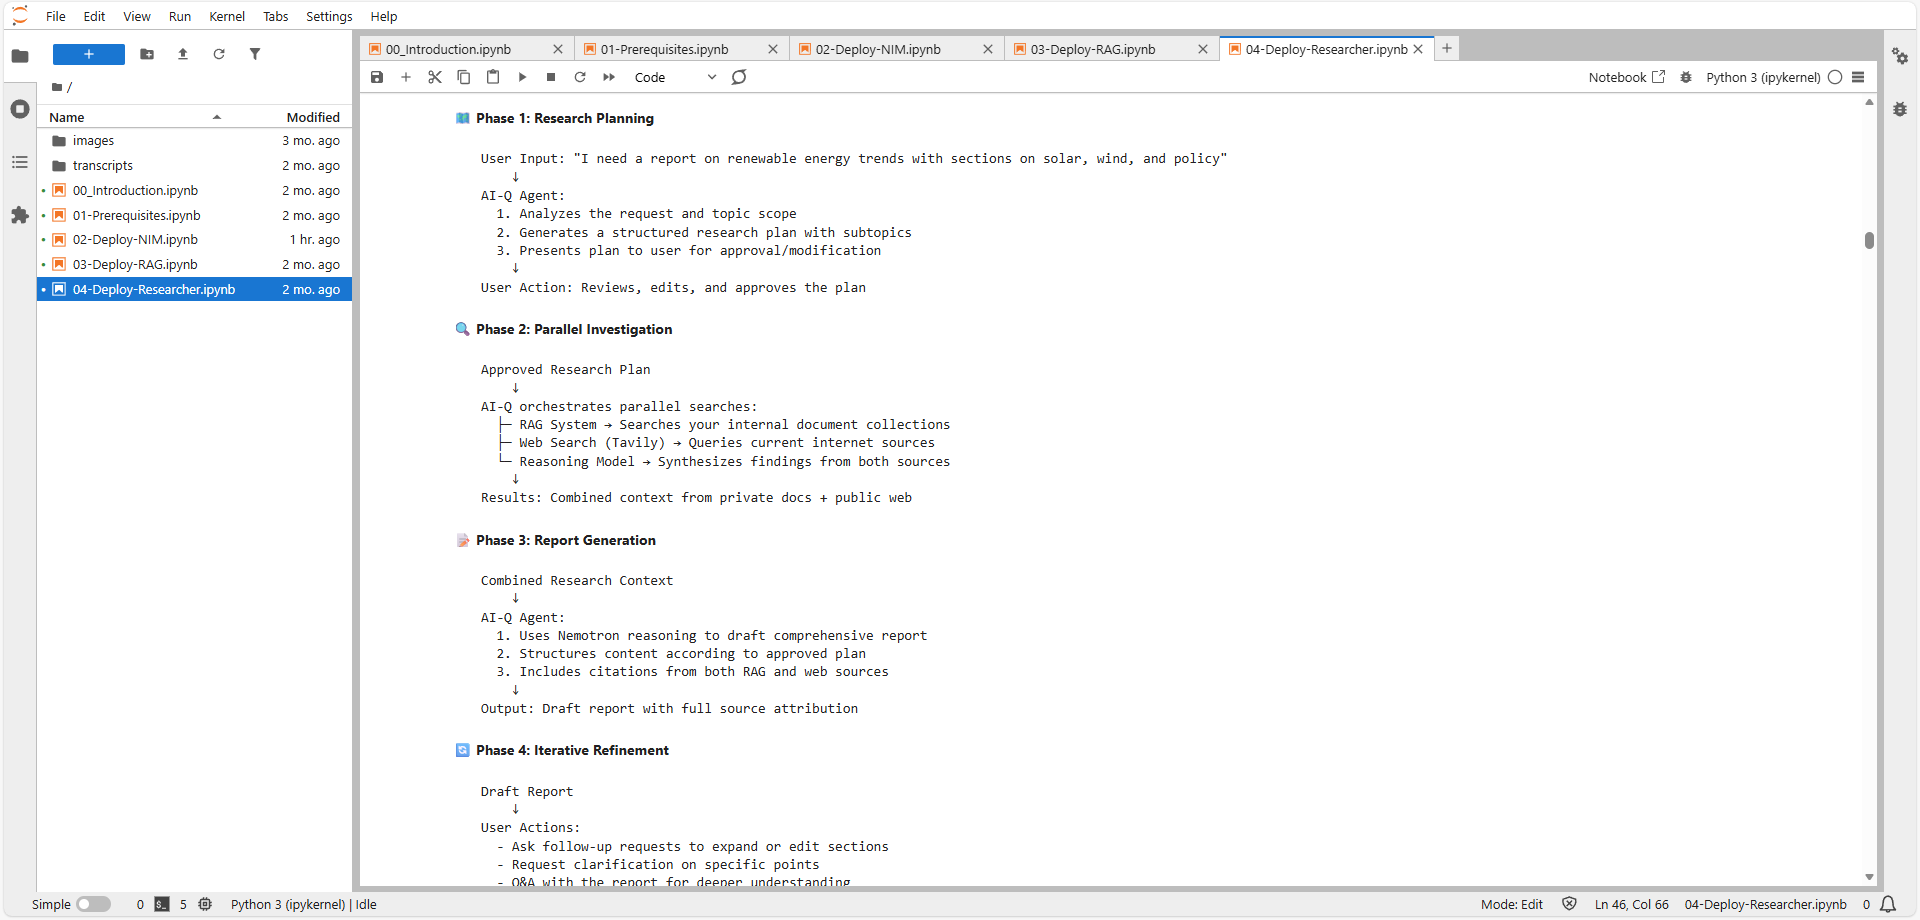
Task: Select 03-Deploy-RAG.ipynb in file list
Action: coord(194,264)
